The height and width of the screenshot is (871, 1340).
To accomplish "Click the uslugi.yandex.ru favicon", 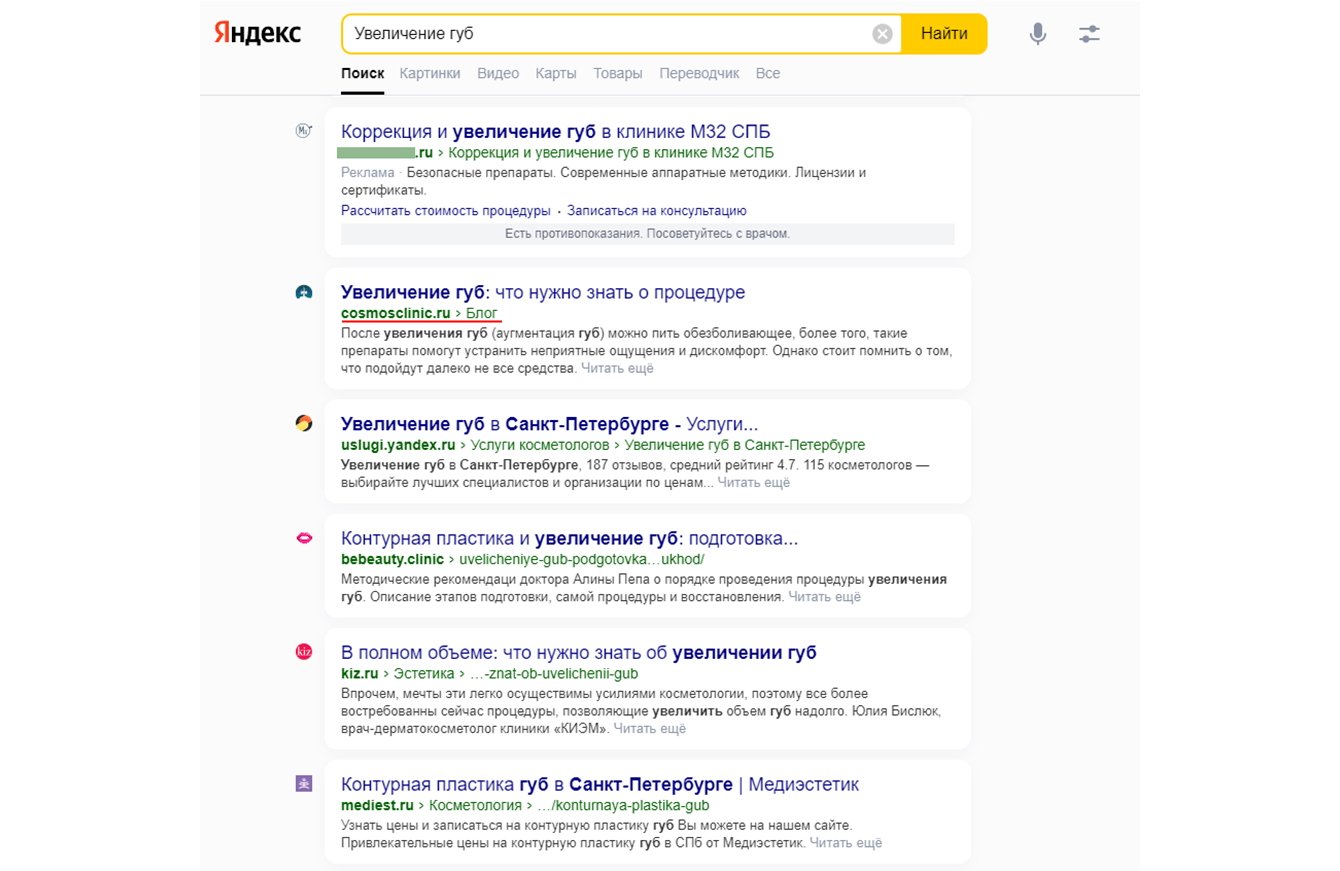I will pyautogui.click(x=304, y=423).
